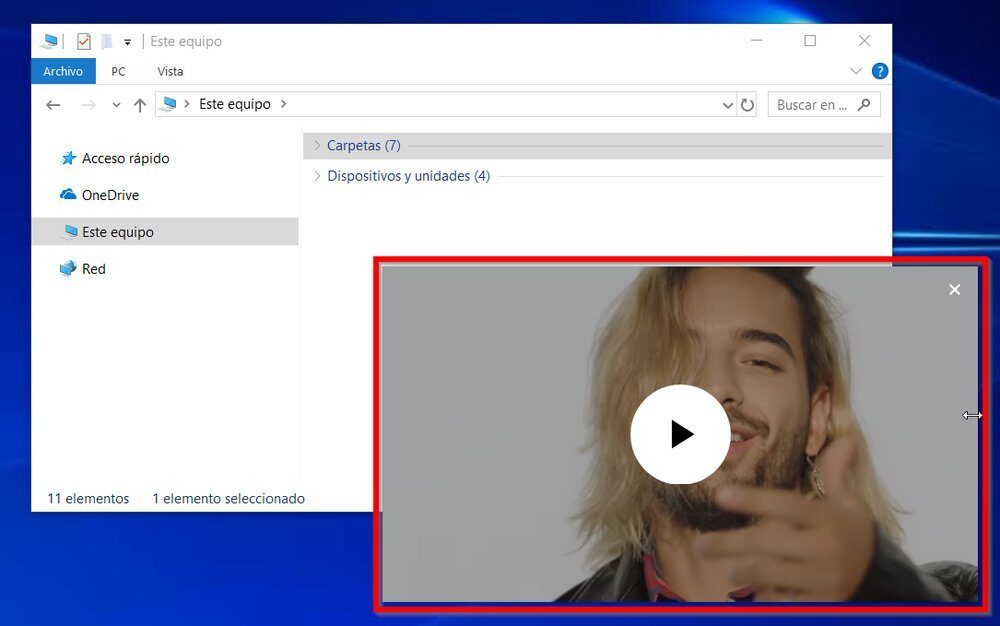Click the Dispositivos y unidades (4) header text
The width and height of the screenshot is (1000, 626).
coord(409,176)
